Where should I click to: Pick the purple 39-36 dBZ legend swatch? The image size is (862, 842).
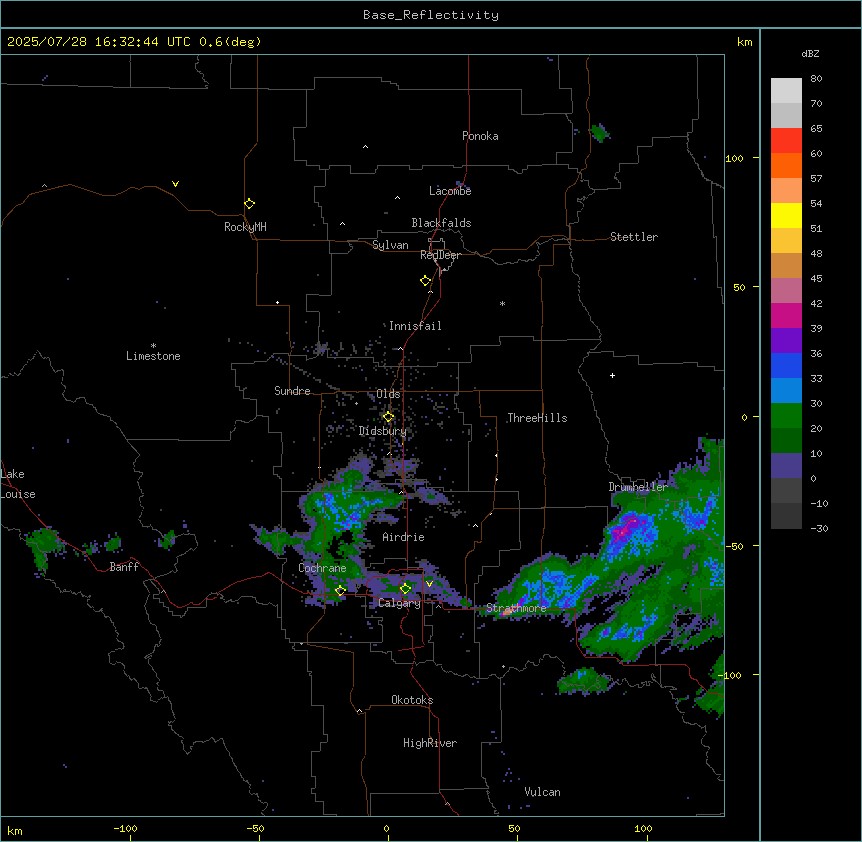pyautogui.click(x=786, y=340)
